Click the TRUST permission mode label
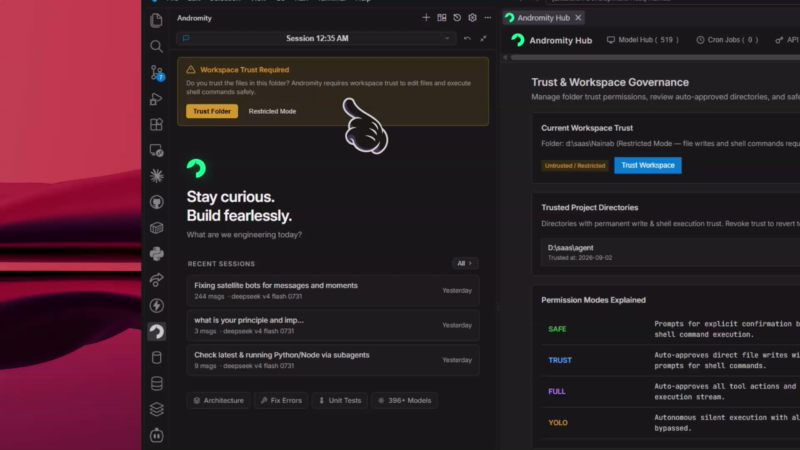 click(x=560, y=360)
